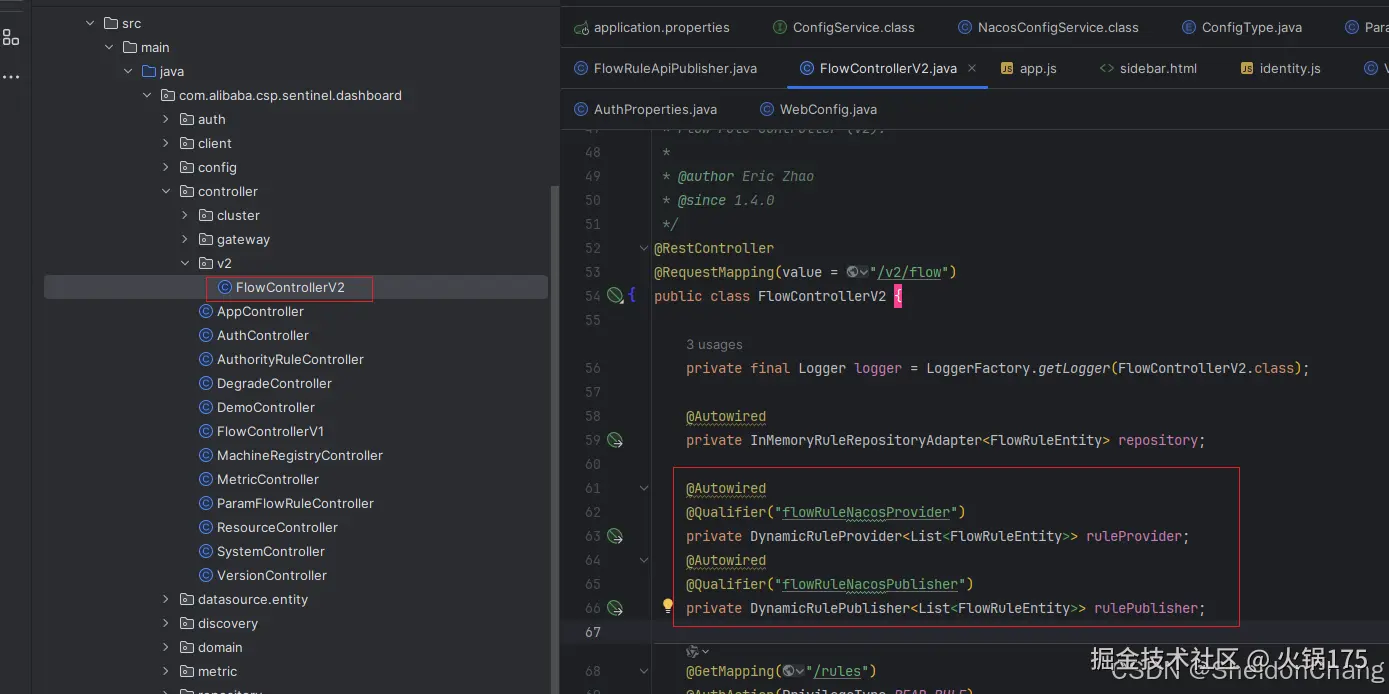
Task: Click the inlay settings icon above line 68
Action: tap(693, 652)
